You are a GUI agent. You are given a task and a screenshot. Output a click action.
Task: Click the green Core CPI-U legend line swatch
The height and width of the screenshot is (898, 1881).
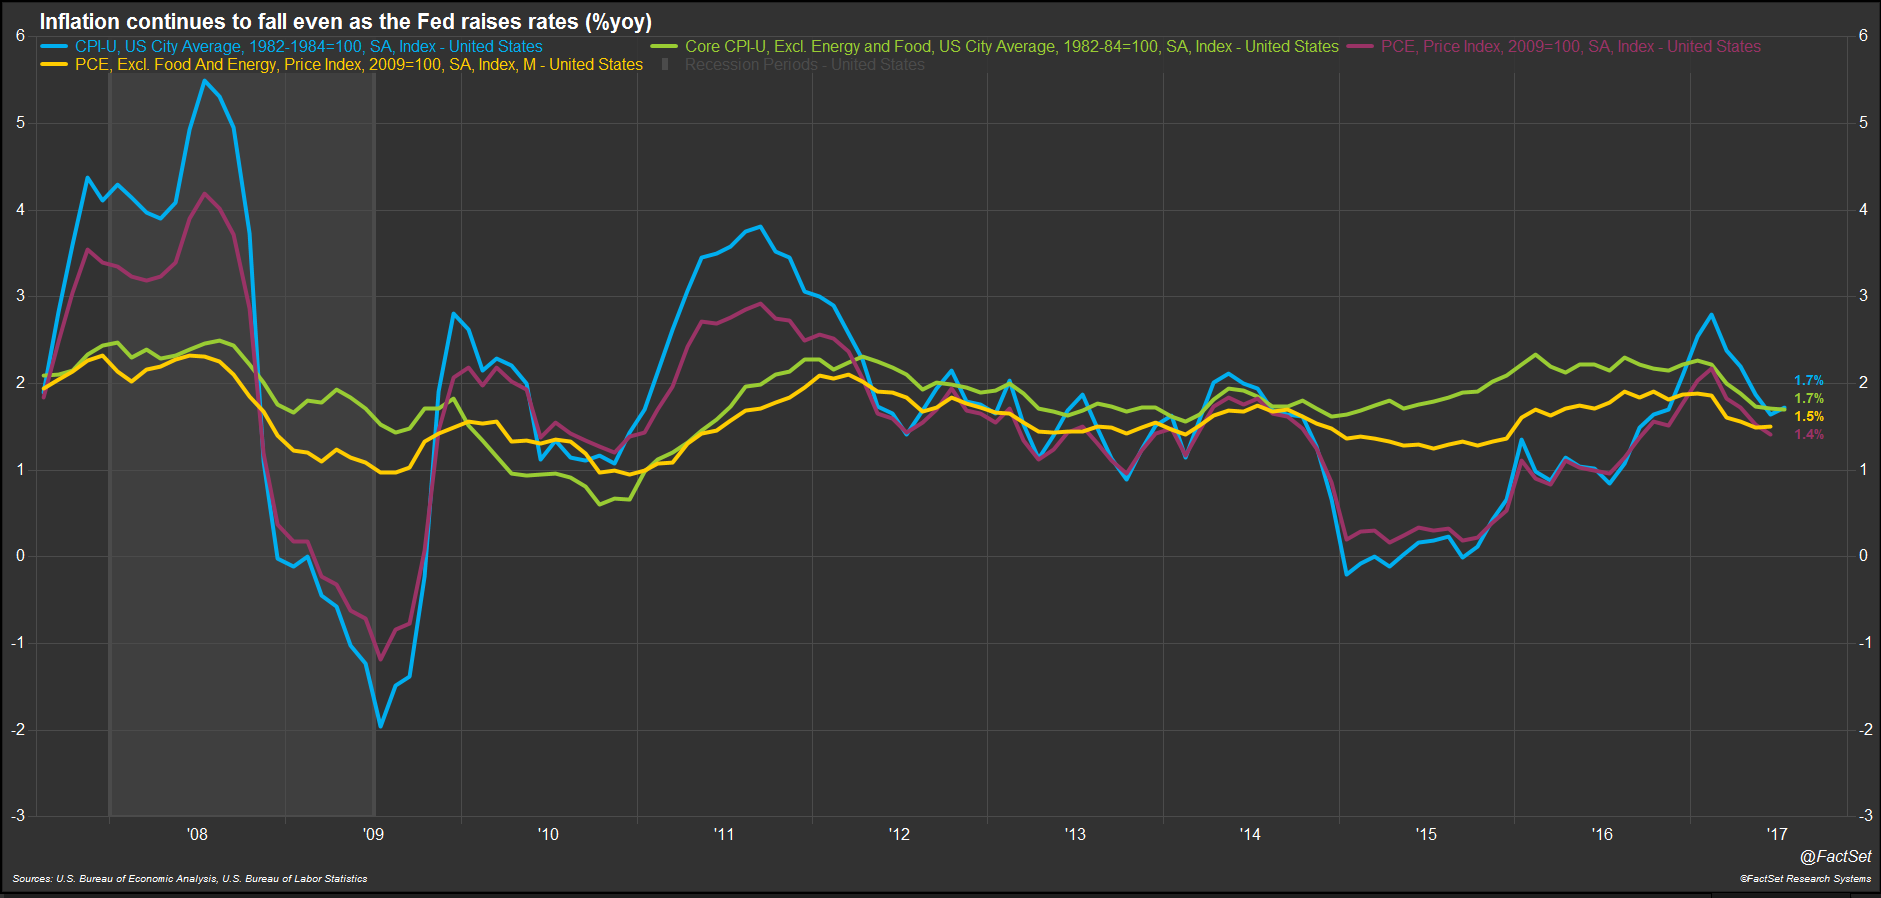coord(664,46)
